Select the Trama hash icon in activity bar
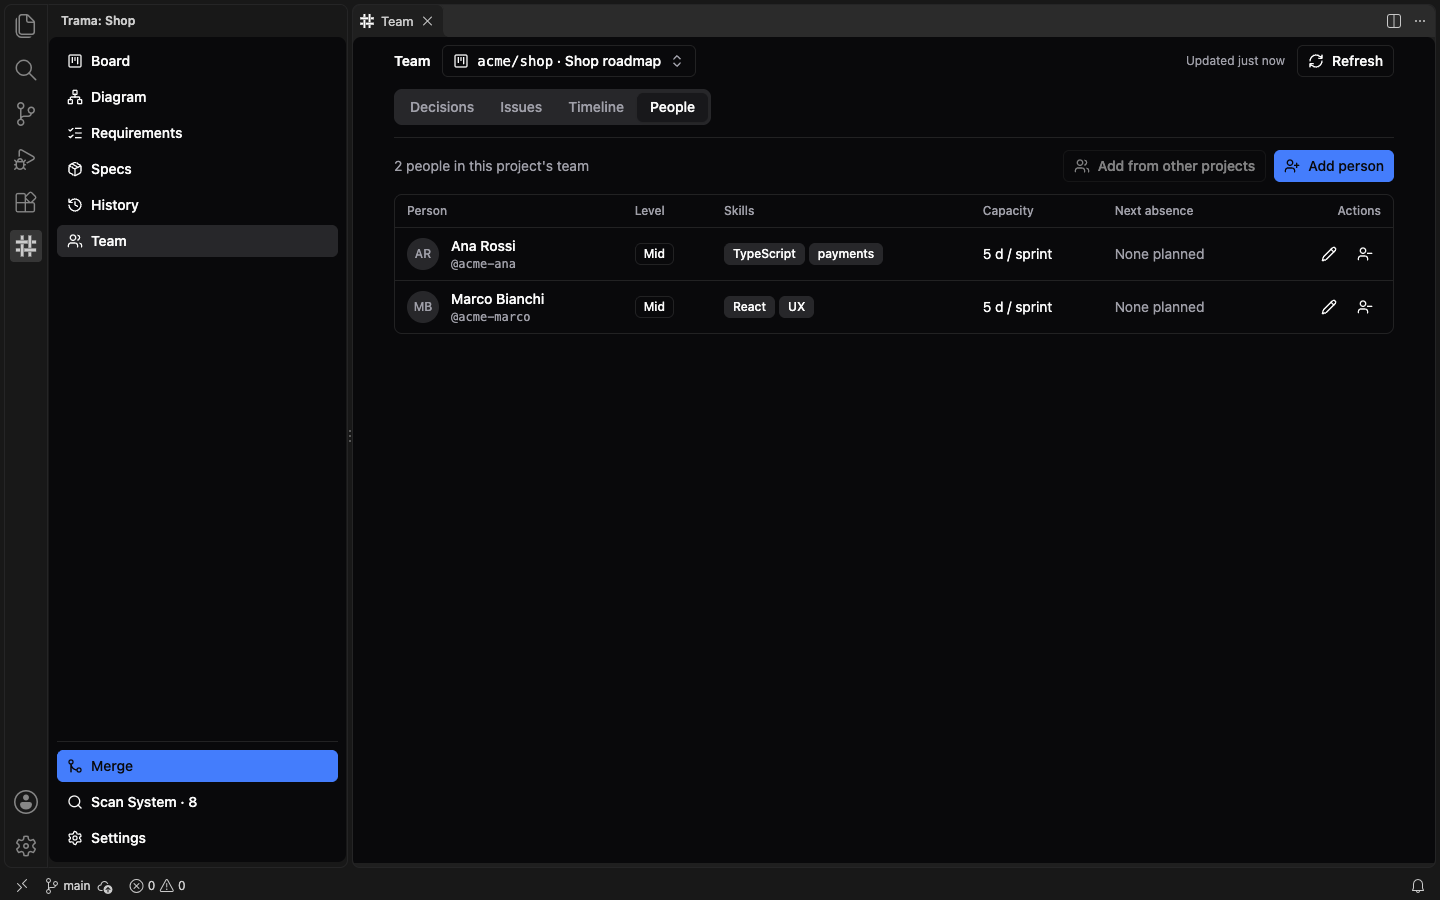Screen dimensions: 1440x900 [x=26, y=246]
